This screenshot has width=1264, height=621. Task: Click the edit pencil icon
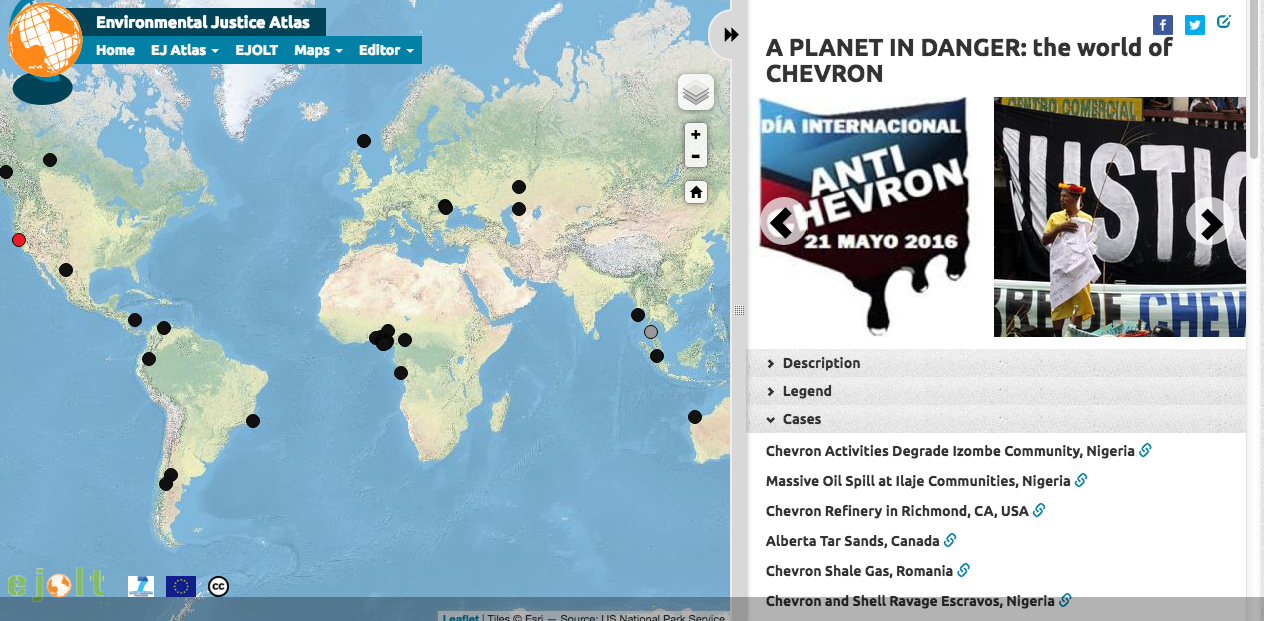tap(1224, 22)
